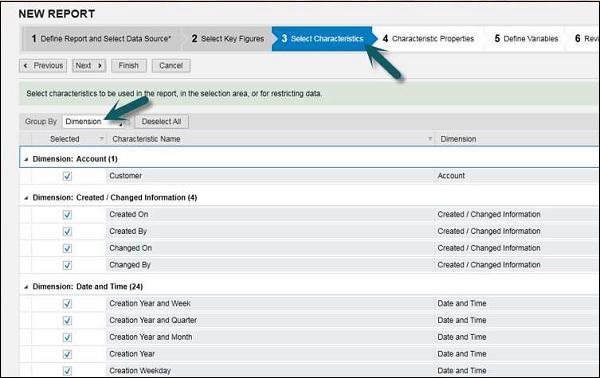Click the Deselect All button
This screenshot has width=600, height=378.
[161, 122]
